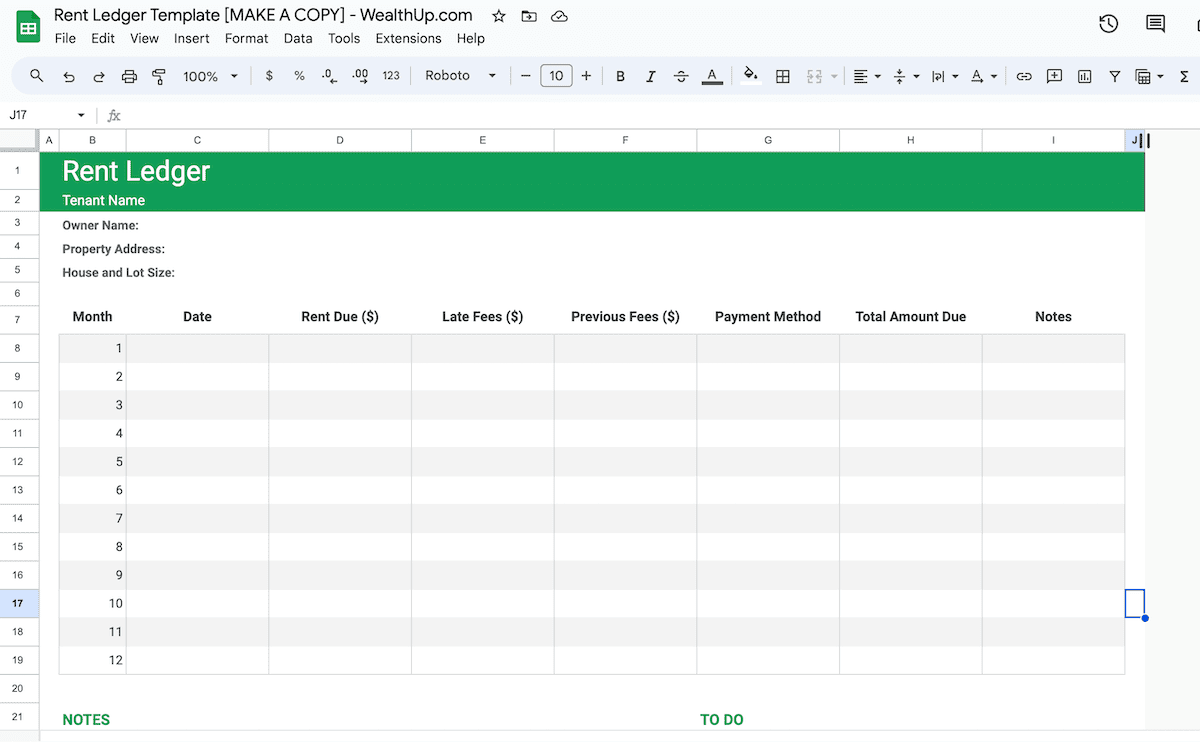Open version history

(x=1108, y=23)
